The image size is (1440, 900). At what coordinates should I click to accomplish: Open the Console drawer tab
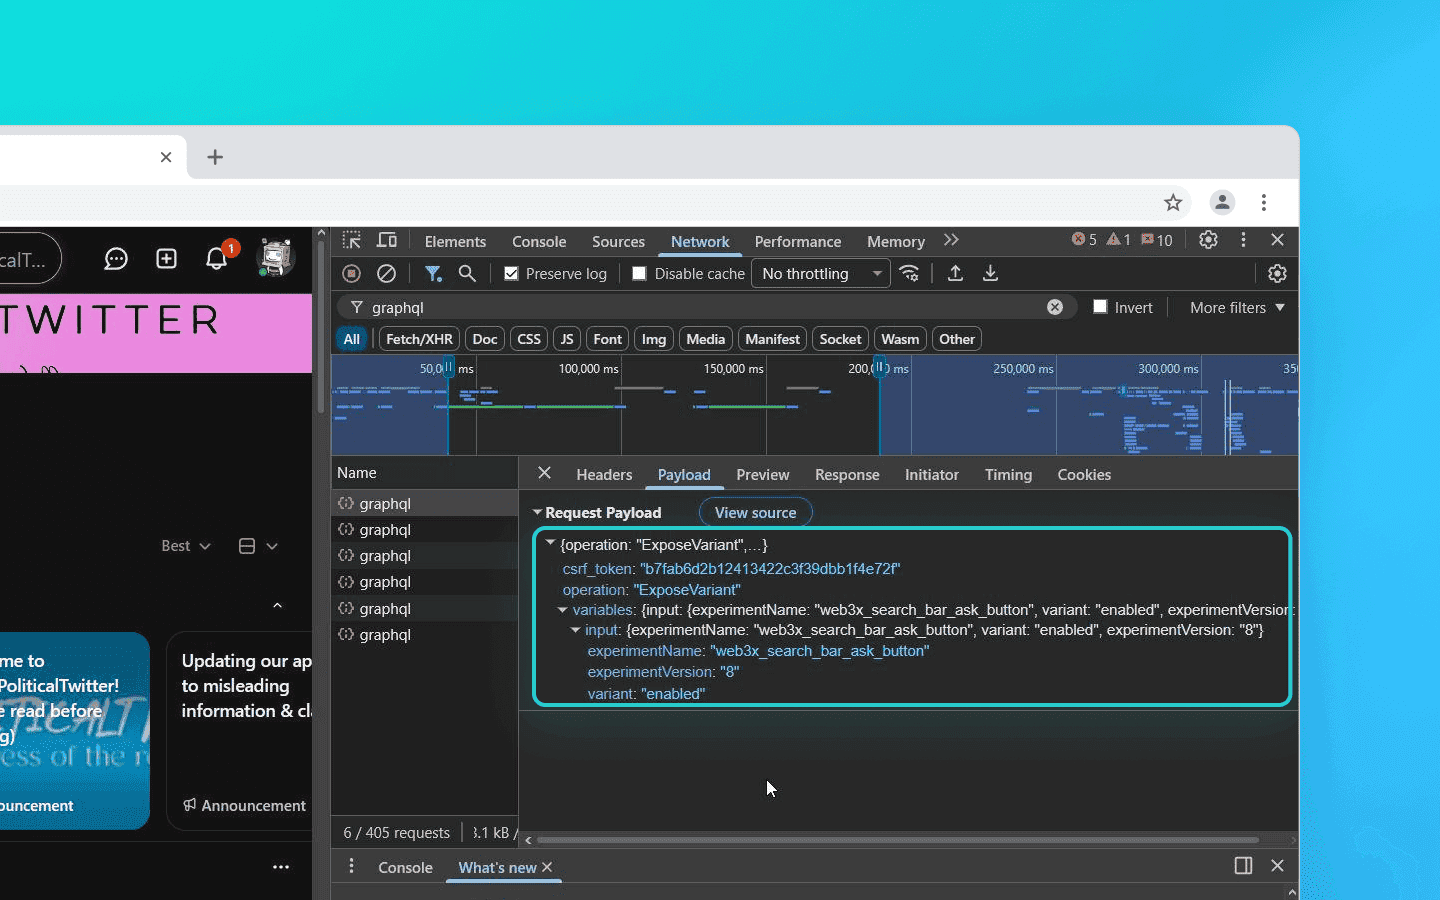405,868
